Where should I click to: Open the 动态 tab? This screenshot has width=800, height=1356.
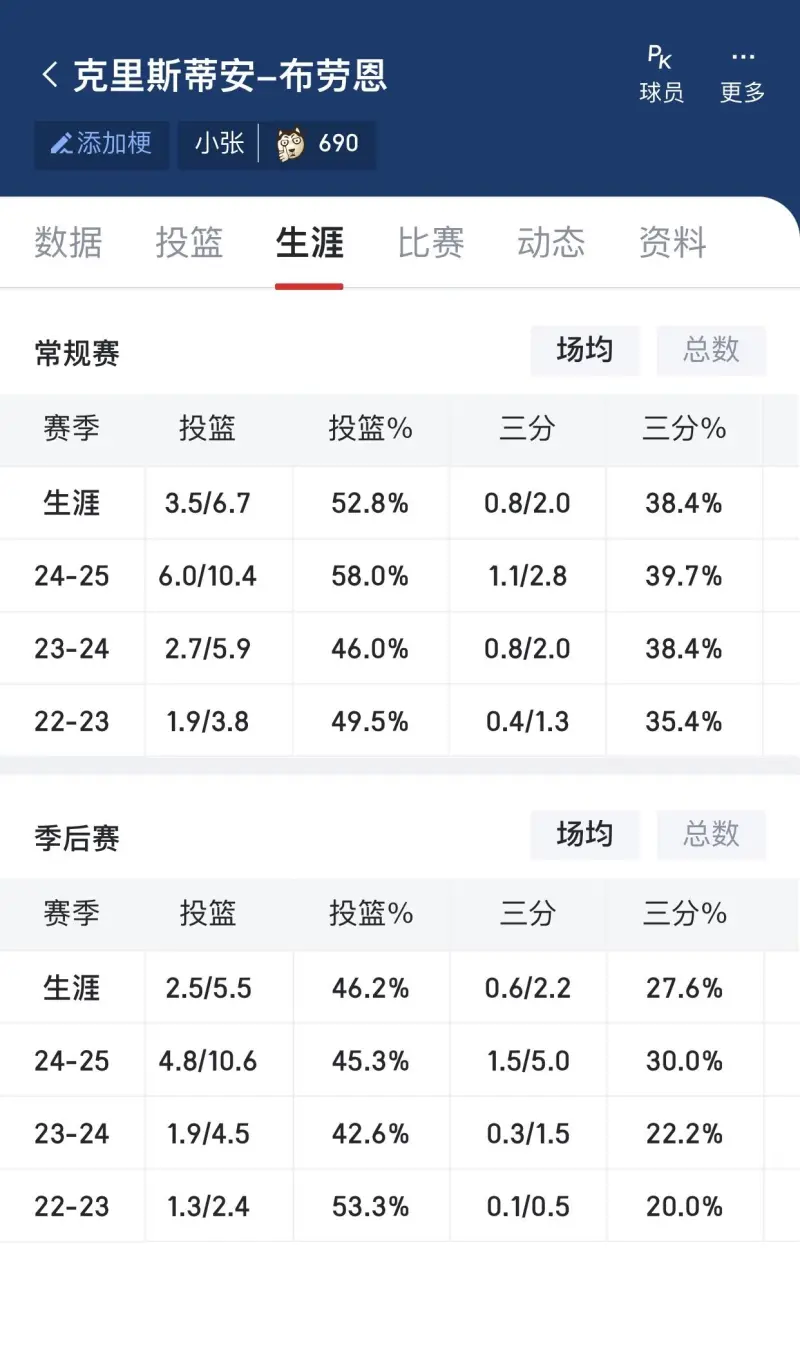point(551,243)
